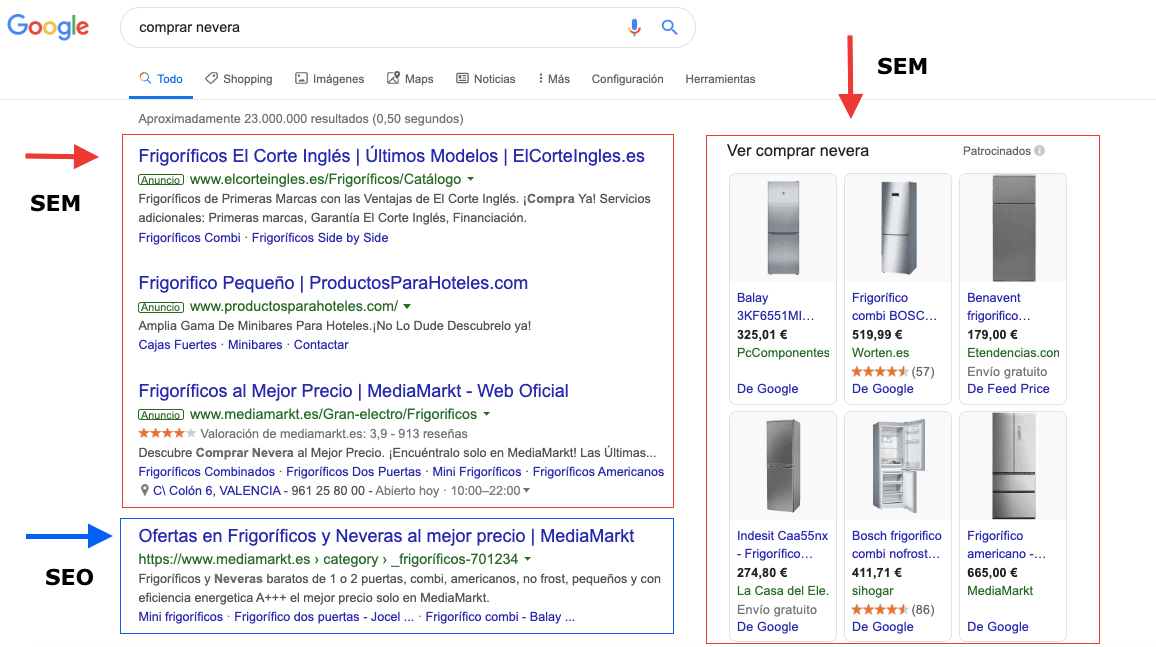Image resolution: width=1156 pixels, height=647 pixels.
Task: Click the sihogar seller name
Action: 872,591
